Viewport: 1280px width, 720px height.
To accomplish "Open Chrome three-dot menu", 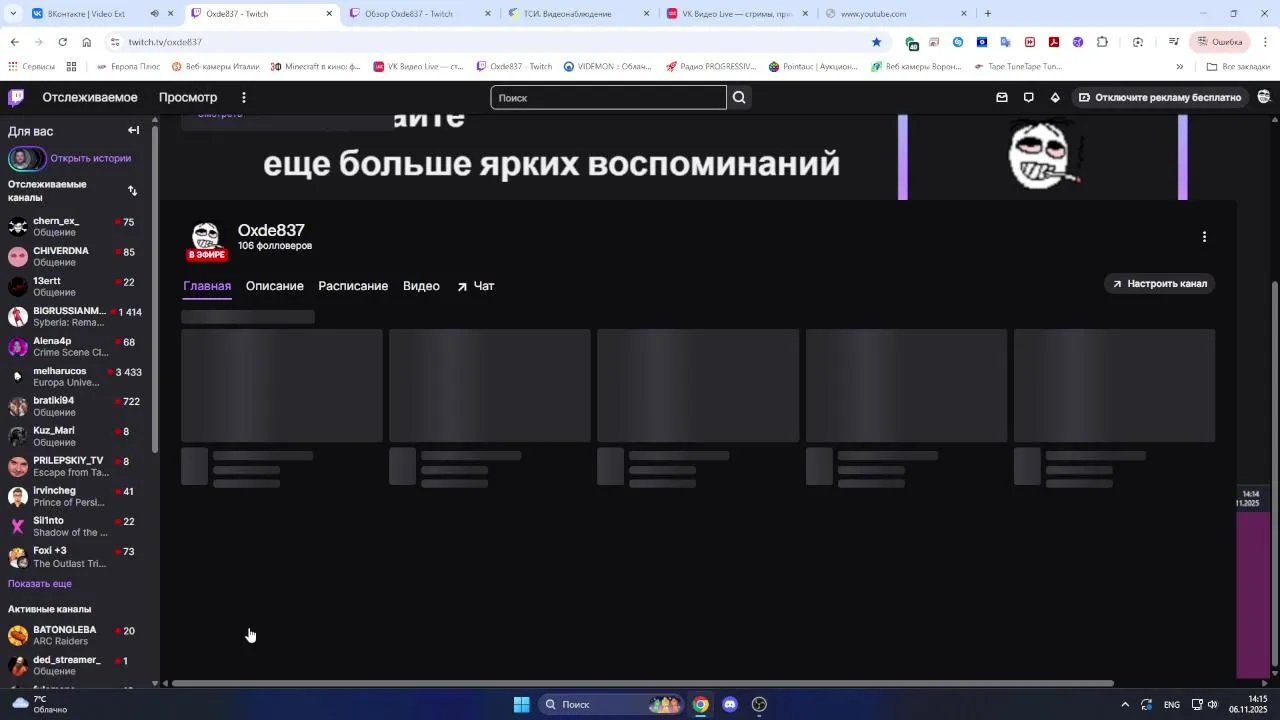I will pos(1266,42).
